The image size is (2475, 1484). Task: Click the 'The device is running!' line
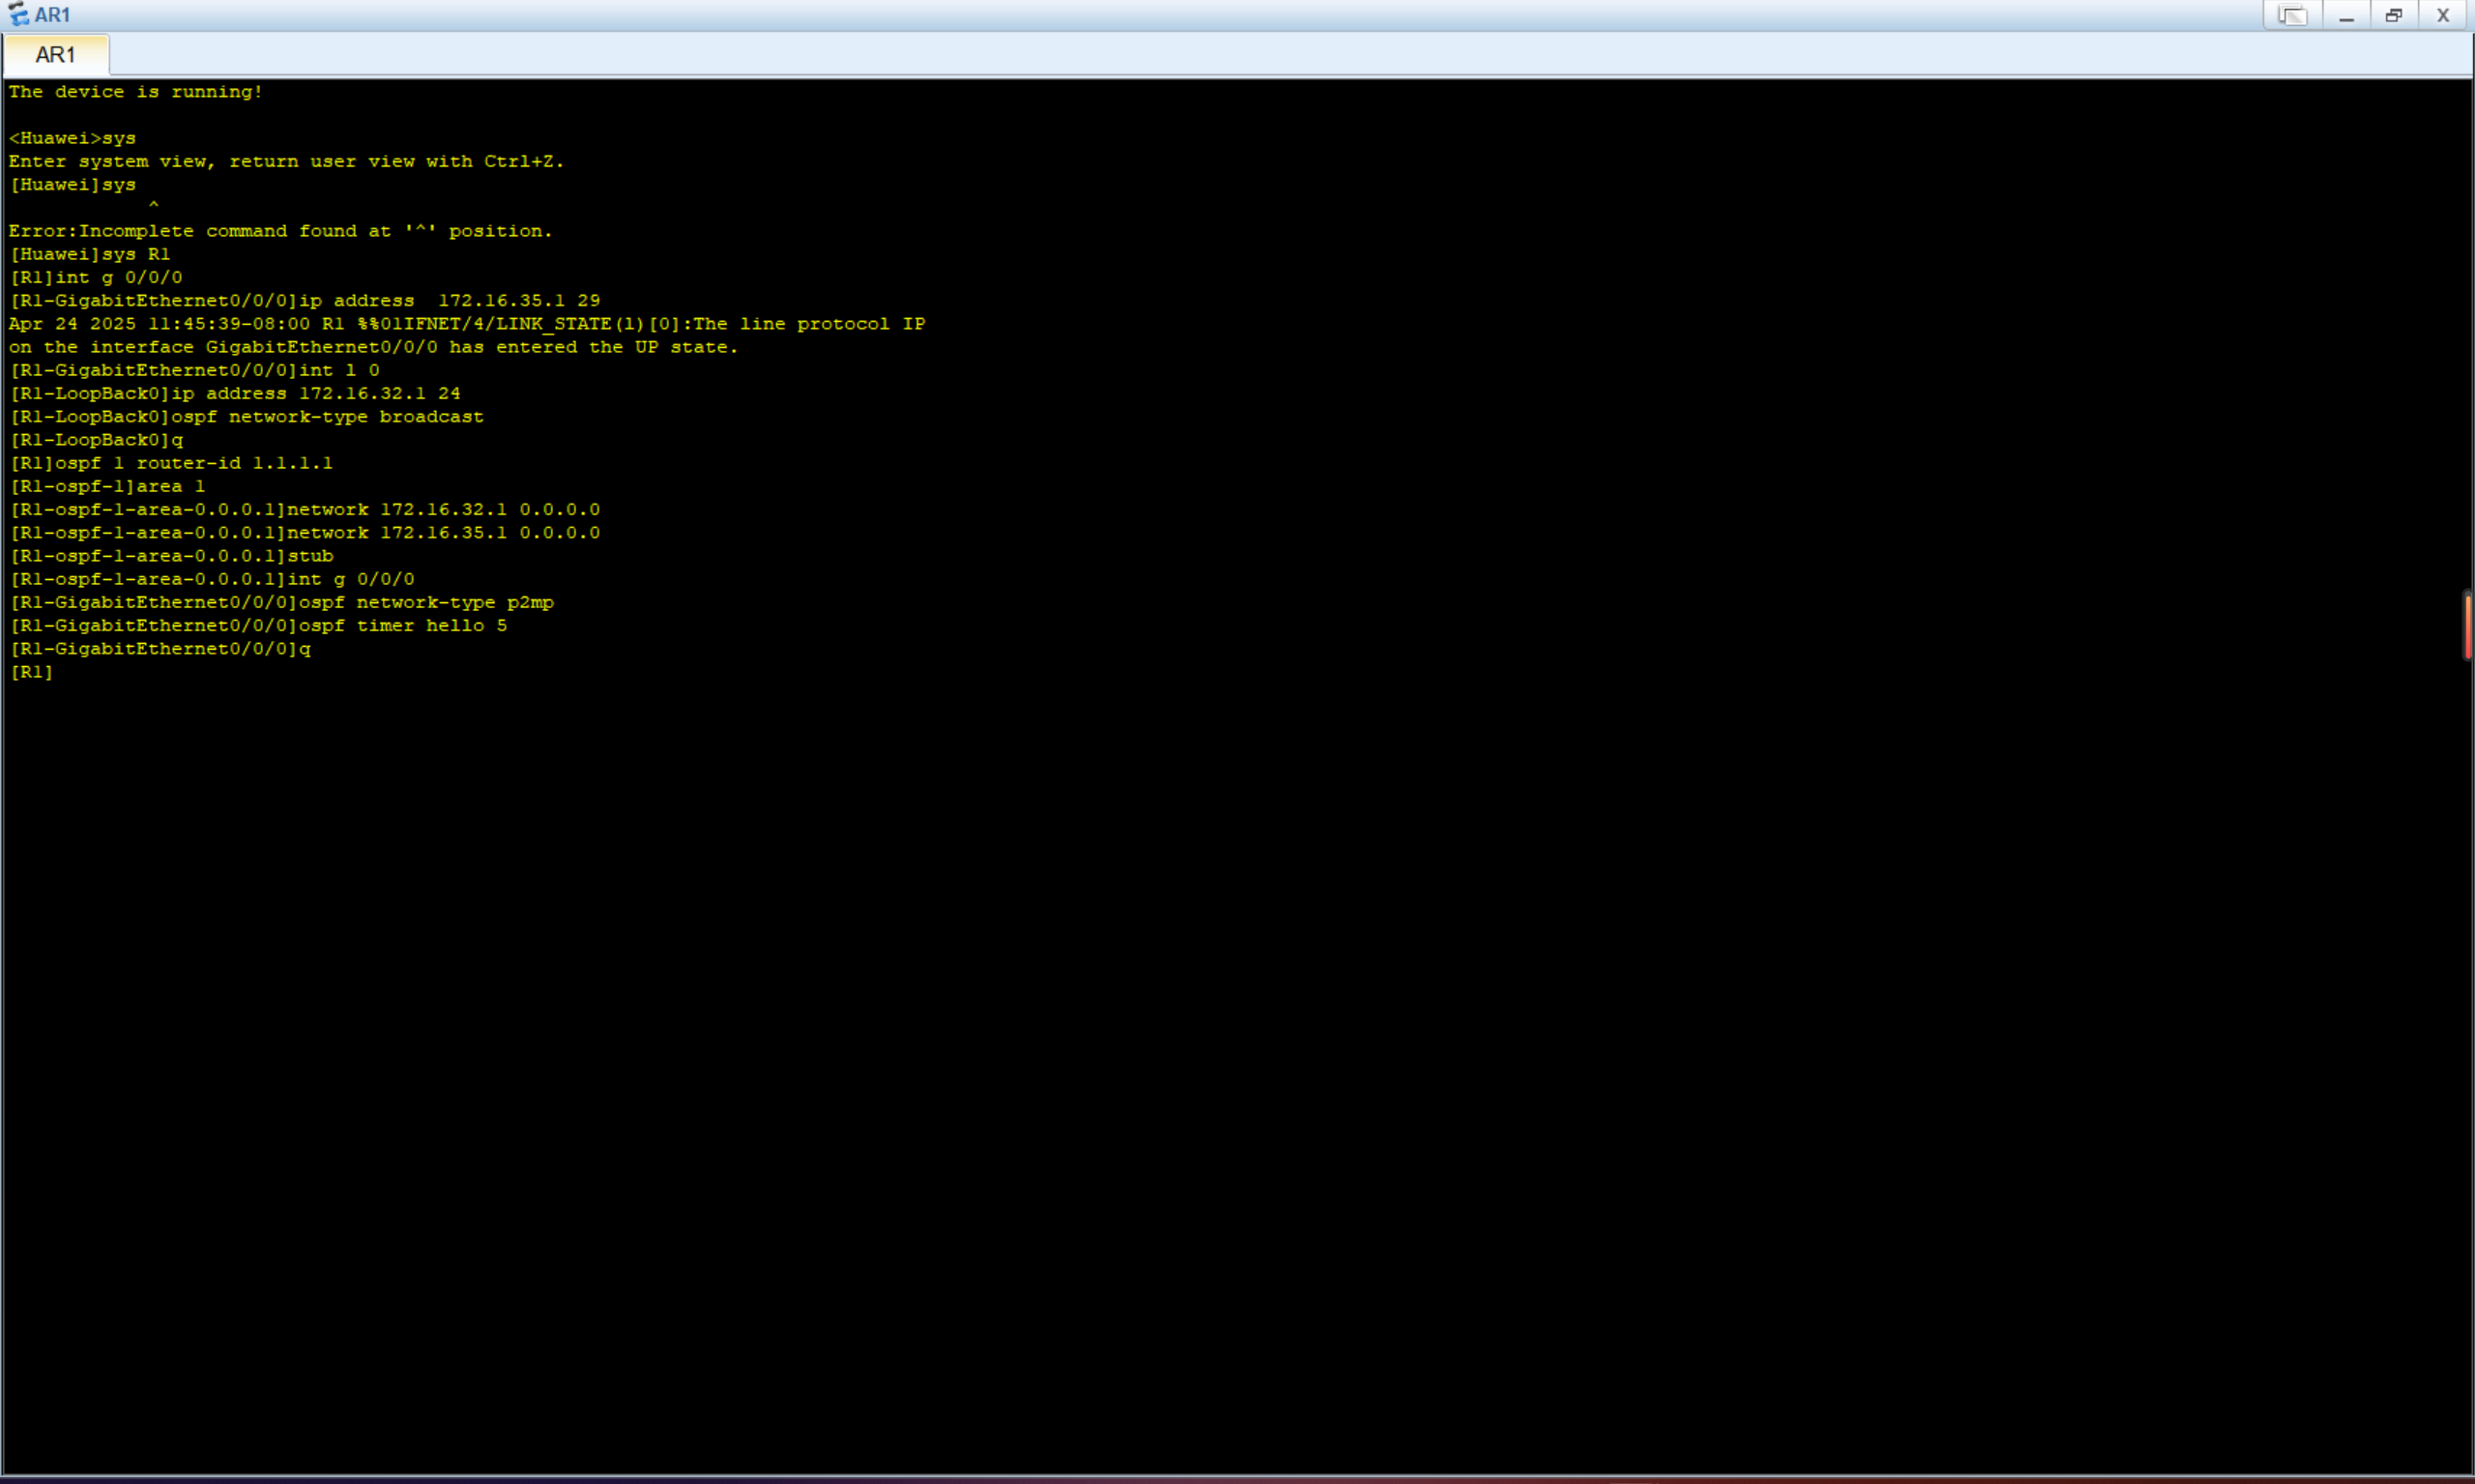pos(135,92)
